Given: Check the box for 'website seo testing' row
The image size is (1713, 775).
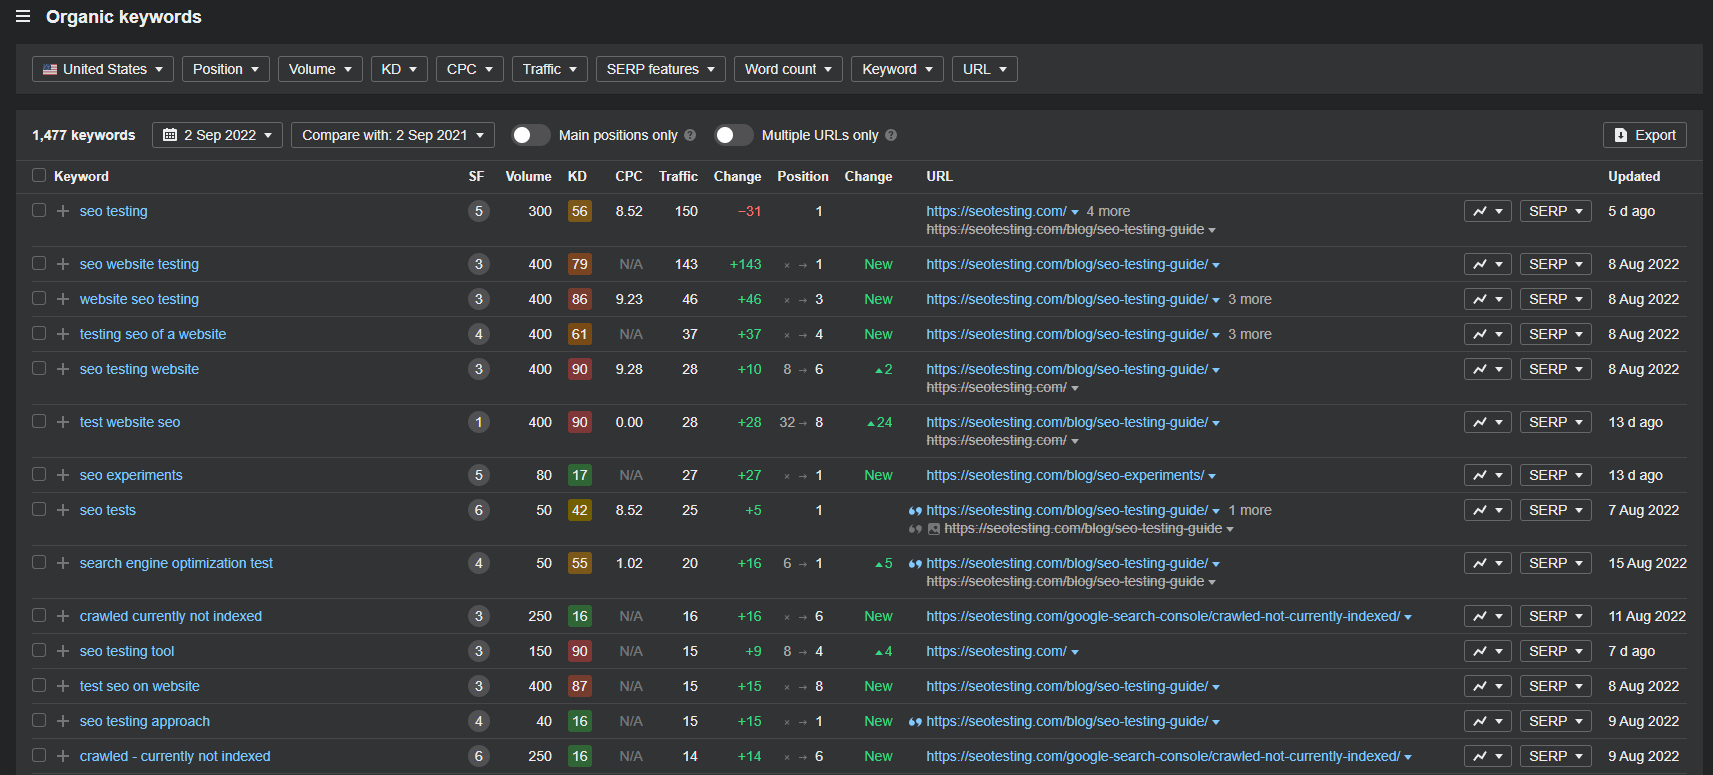Looking at the screenshot, I should (39, 299).
